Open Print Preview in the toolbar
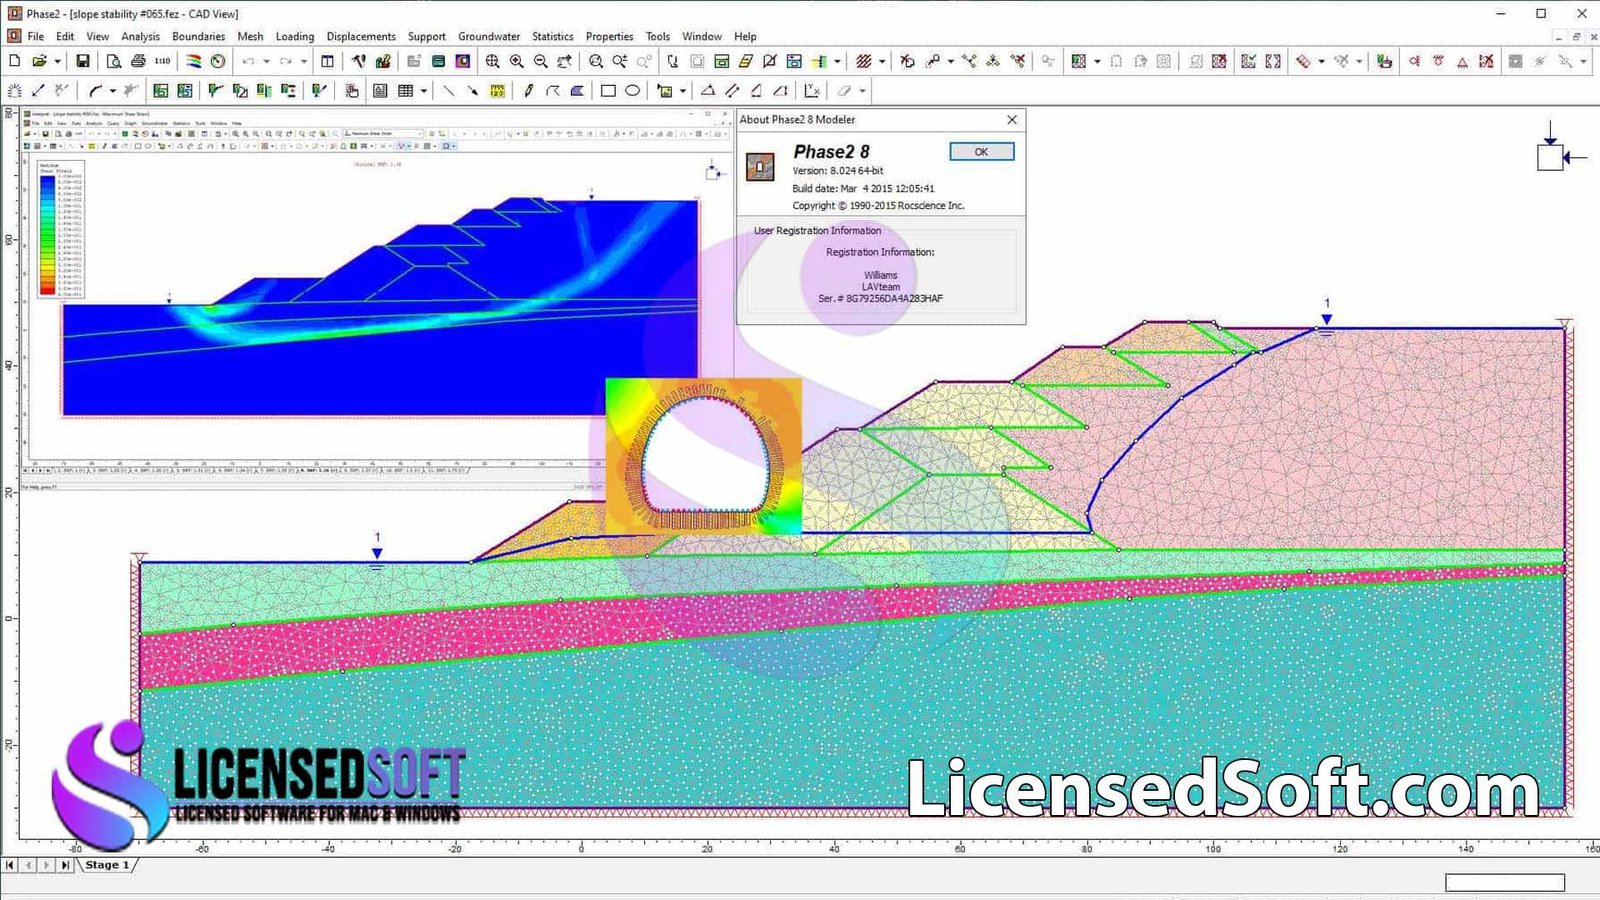Screen dimensions: 1600x900 114,61
